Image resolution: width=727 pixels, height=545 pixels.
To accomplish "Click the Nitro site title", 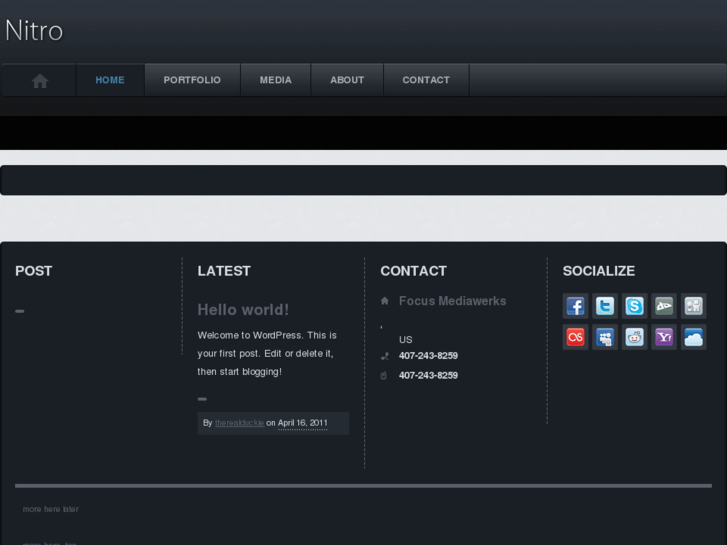I will tap(34, 31).
